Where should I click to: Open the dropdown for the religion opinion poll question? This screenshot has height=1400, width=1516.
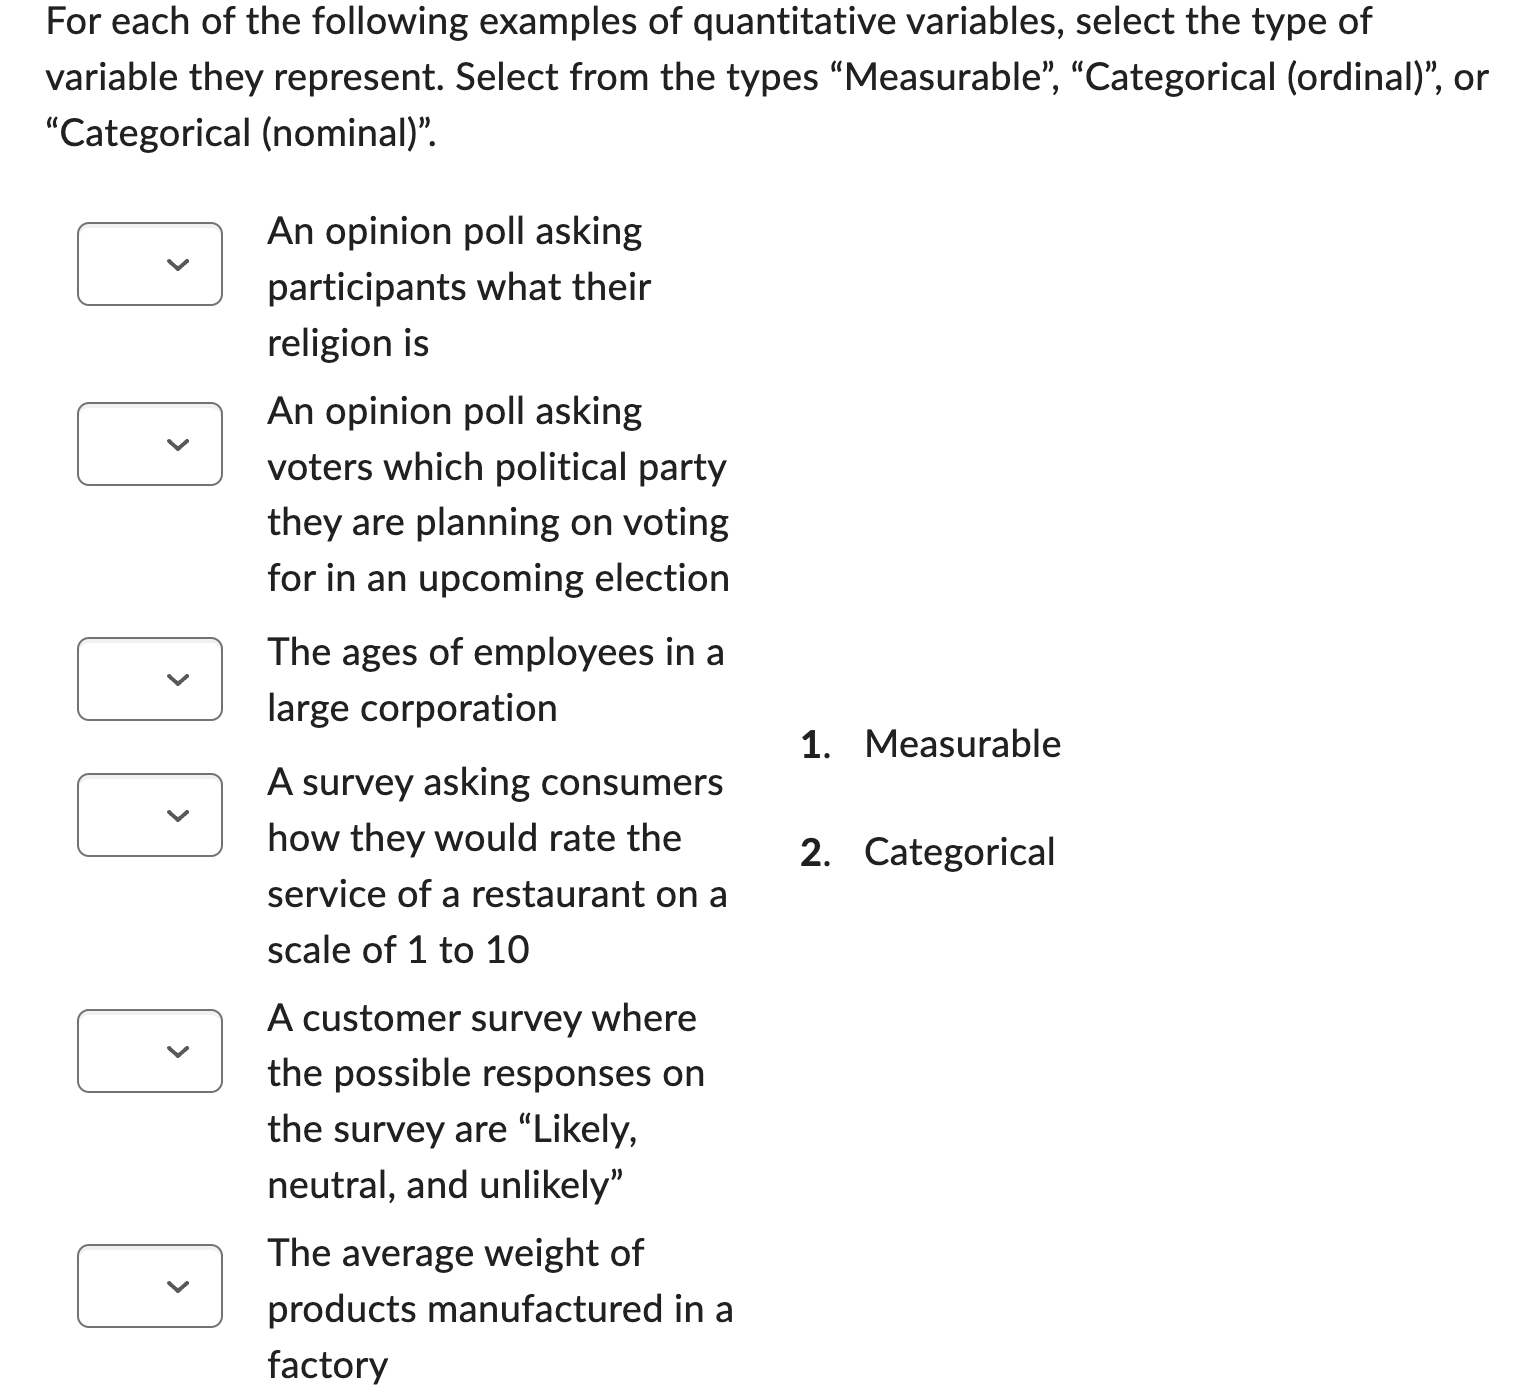pyautogui.click(x=148, y=263)
